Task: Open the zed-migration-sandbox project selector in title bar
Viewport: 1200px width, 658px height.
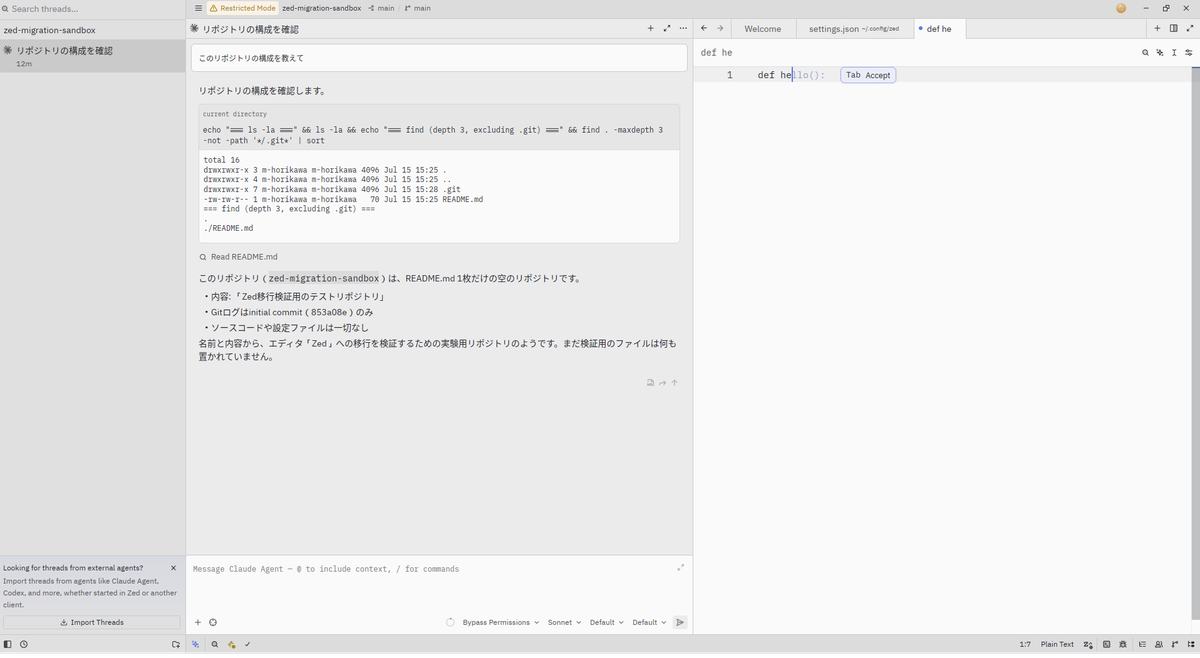Action: (x=321, y=8)
